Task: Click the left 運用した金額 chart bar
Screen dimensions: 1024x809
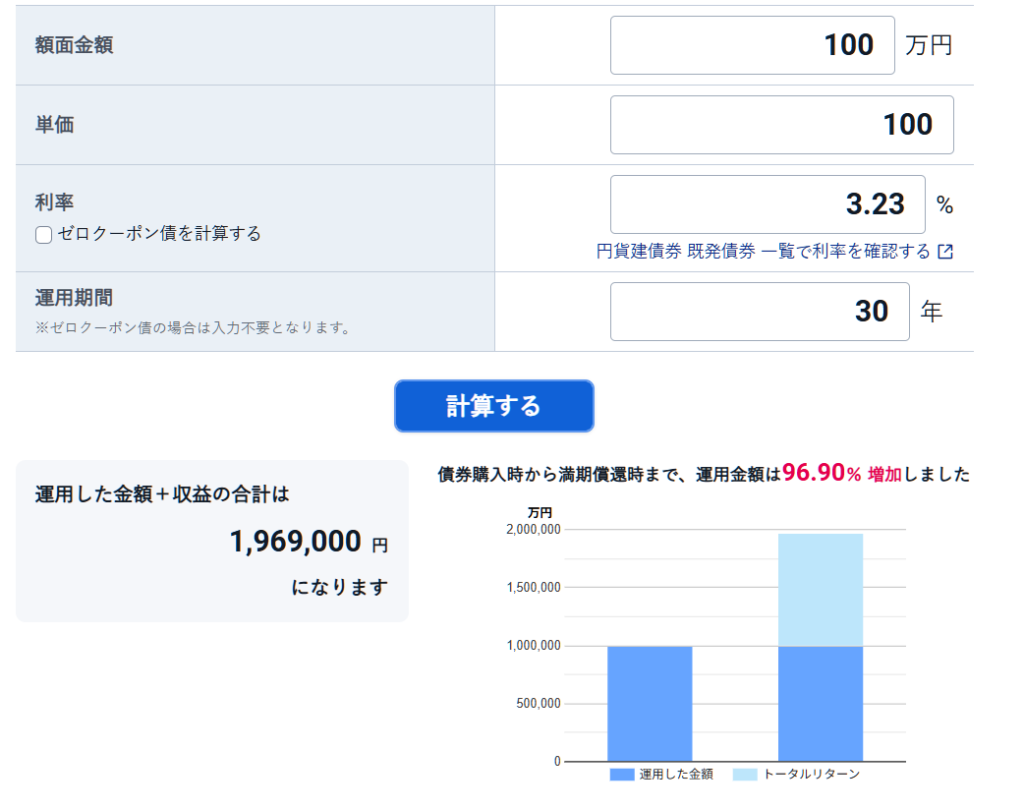Action: [x=649, y=703]
